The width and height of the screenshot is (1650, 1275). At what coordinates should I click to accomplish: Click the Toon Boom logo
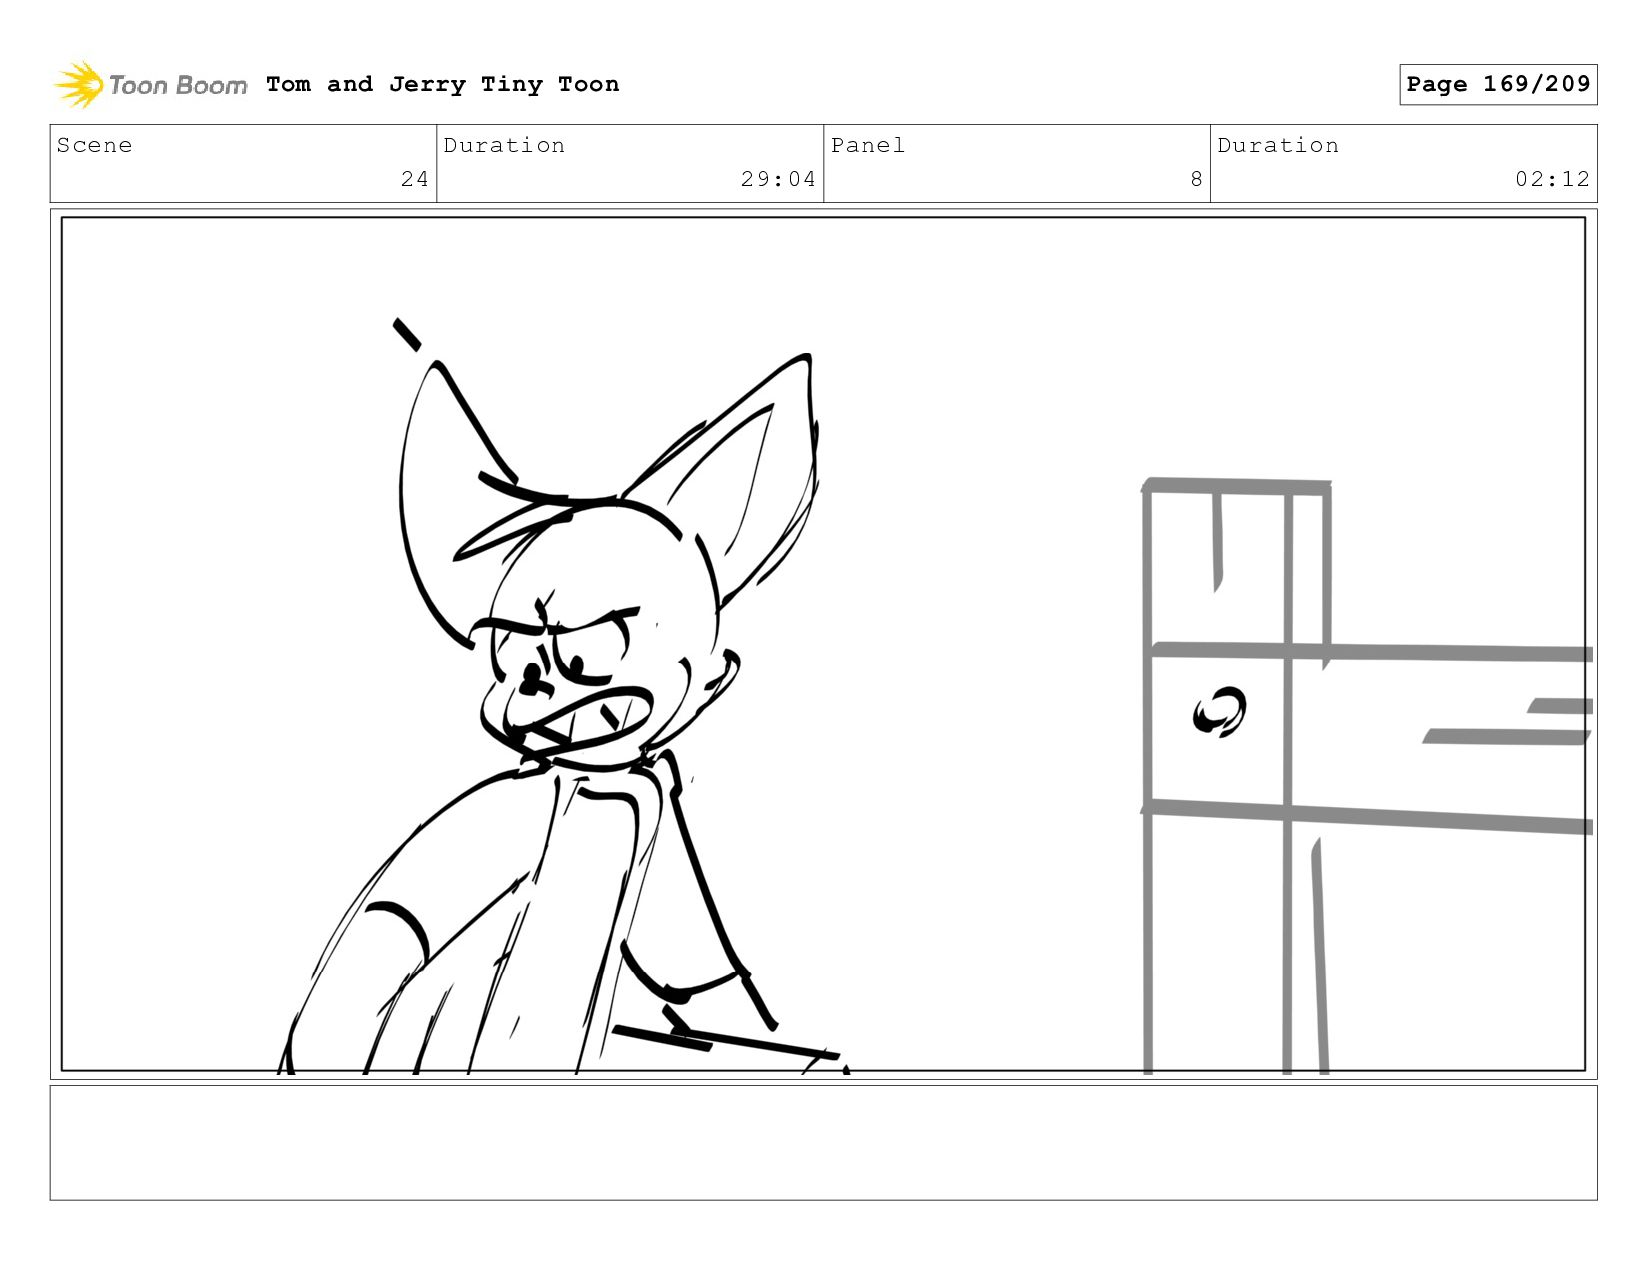point(150,85)
